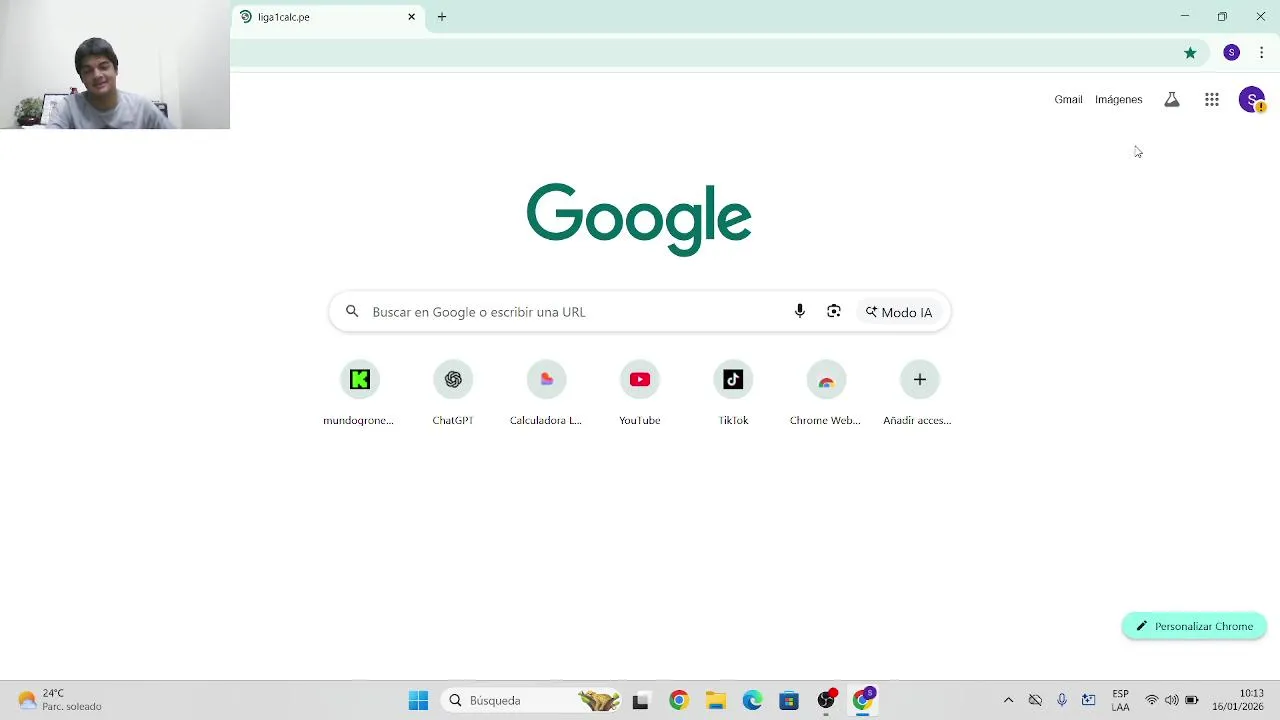This screenshot has width=1280, height=720.
Task: Open OBS Studio from the taskbar
Action: [826, 700]
